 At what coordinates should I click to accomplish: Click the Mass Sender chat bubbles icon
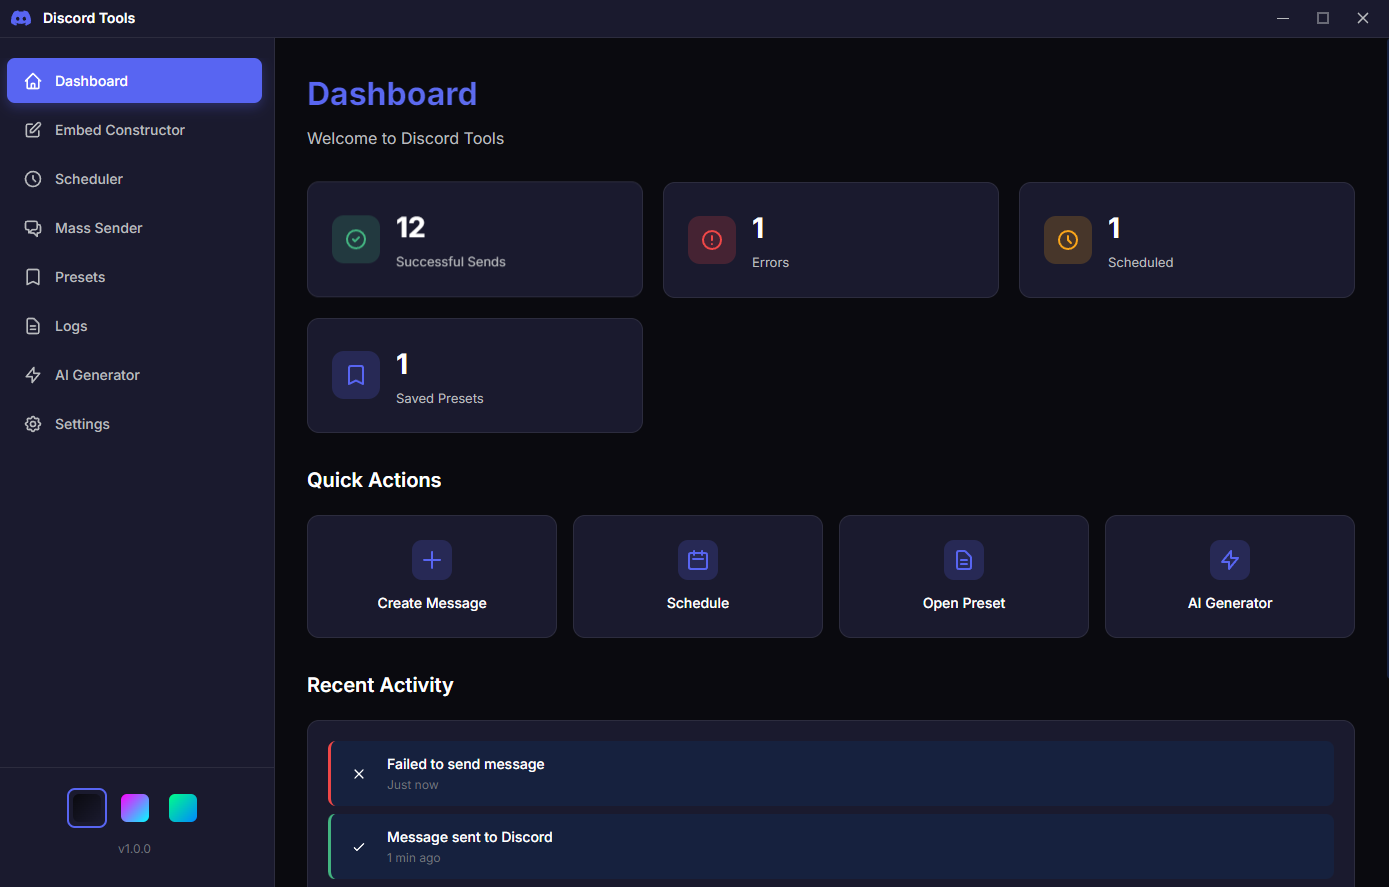(x=33, y=228)
